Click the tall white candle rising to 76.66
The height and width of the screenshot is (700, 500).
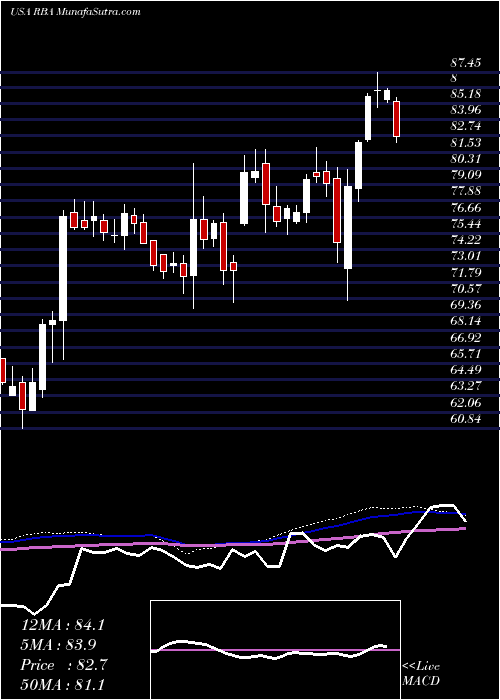[63, 268]
